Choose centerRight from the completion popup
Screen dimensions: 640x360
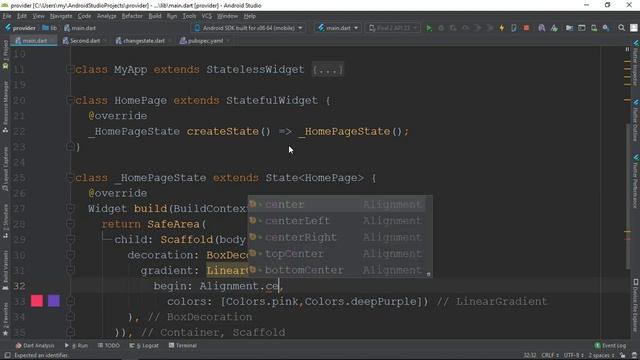(336, 237)
